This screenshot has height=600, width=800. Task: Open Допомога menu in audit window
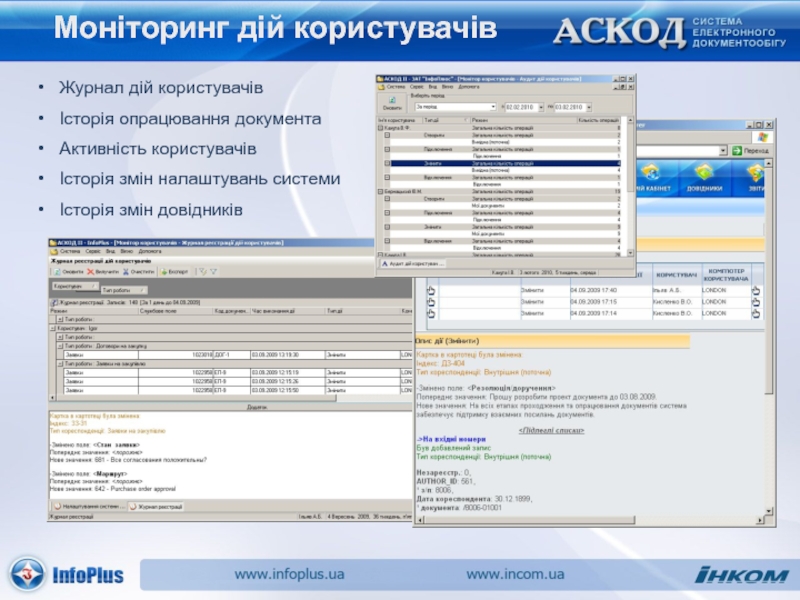[469, 87]
